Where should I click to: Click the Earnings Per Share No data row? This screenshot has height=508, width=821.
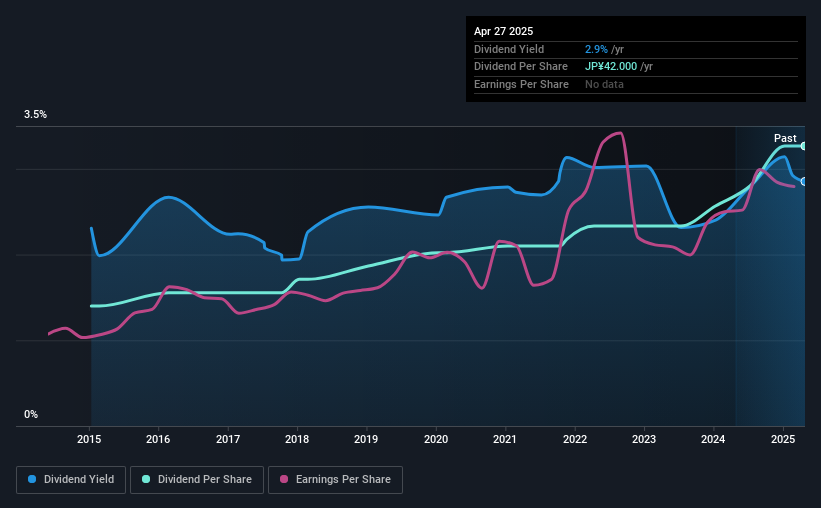tap(636, 84)
